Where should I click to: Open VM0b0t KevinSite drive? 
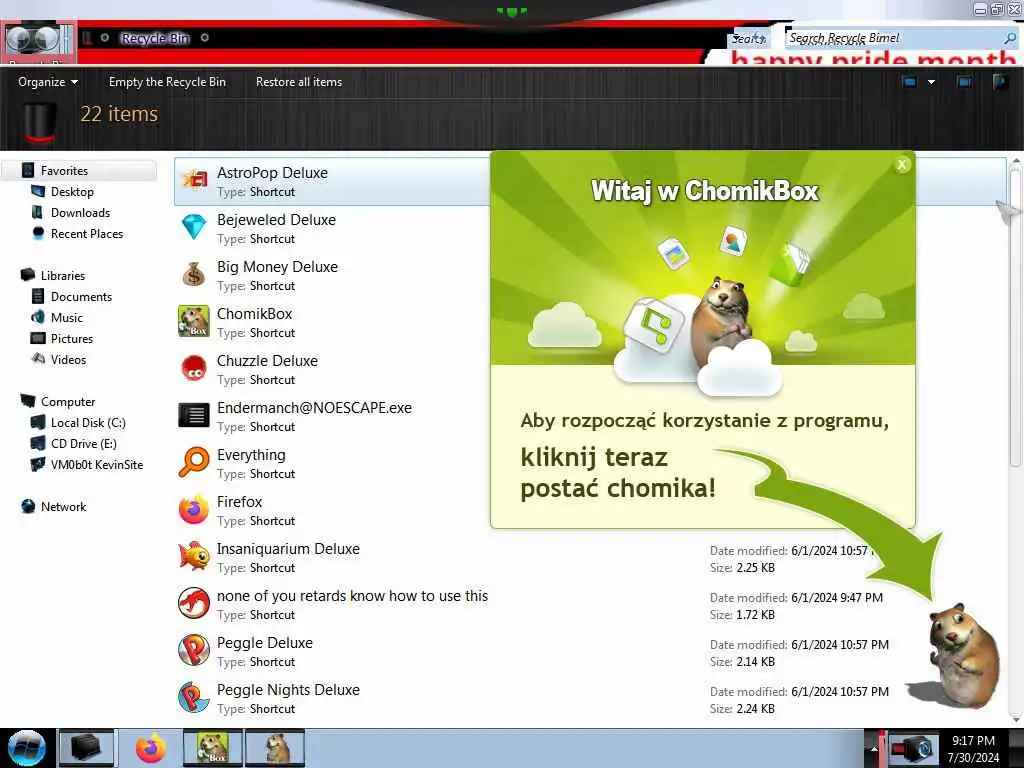97,464
